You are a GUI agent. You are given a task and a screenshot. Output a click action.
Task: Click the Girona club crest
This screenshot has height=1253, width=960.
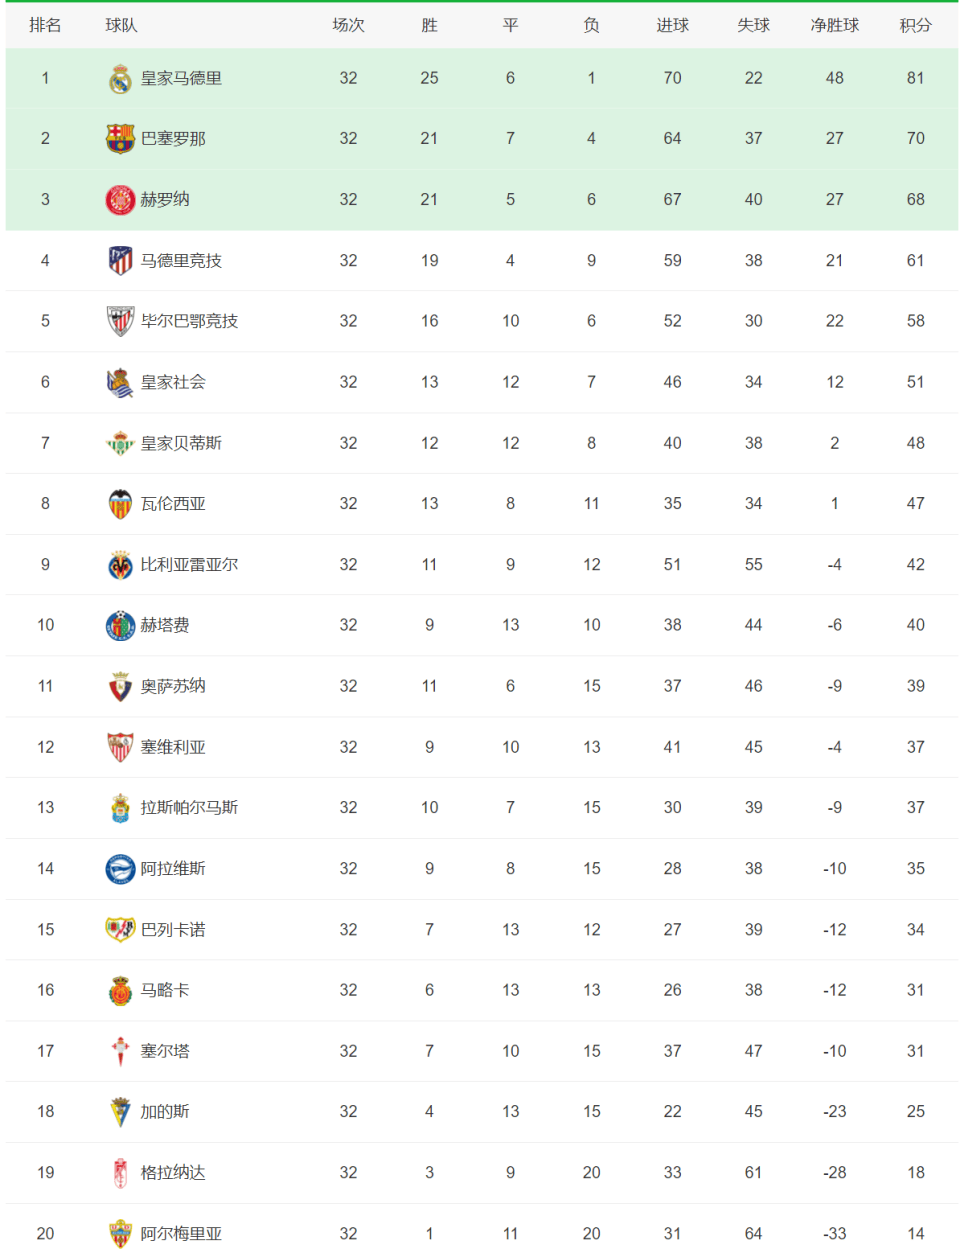point(120,200)
